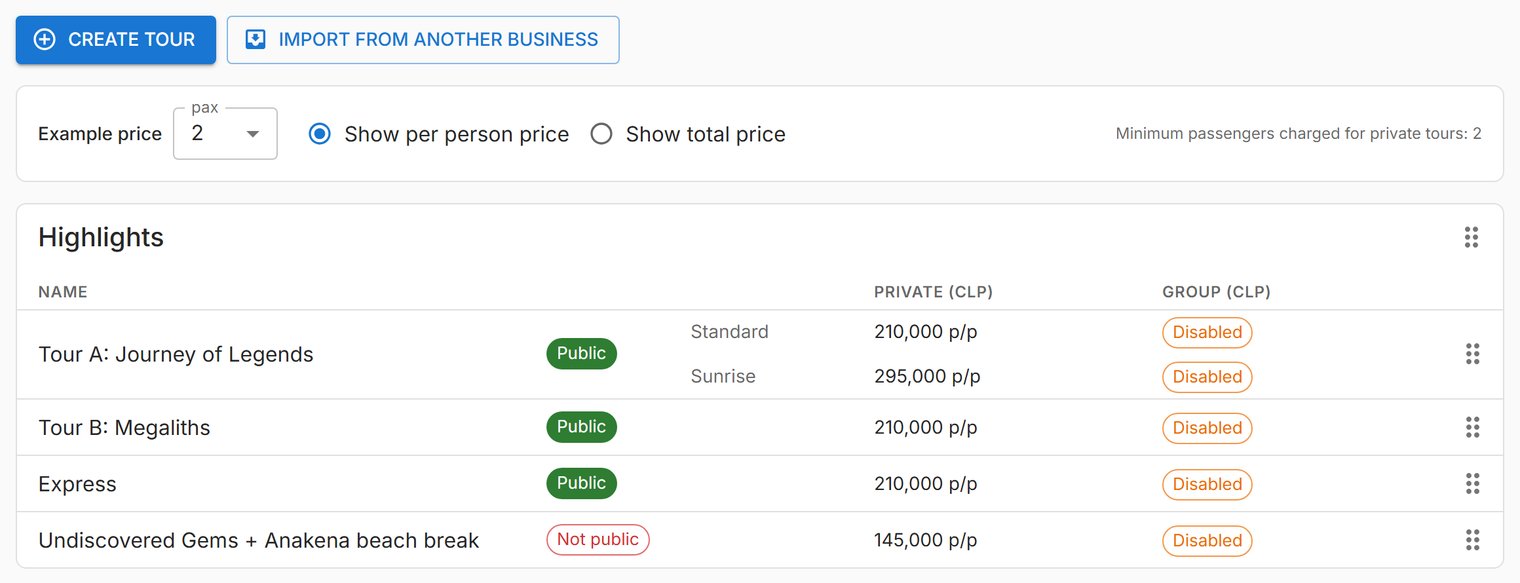Click drag handle for Tour A row
1520x583 pixels.
tap(1472, 354)
